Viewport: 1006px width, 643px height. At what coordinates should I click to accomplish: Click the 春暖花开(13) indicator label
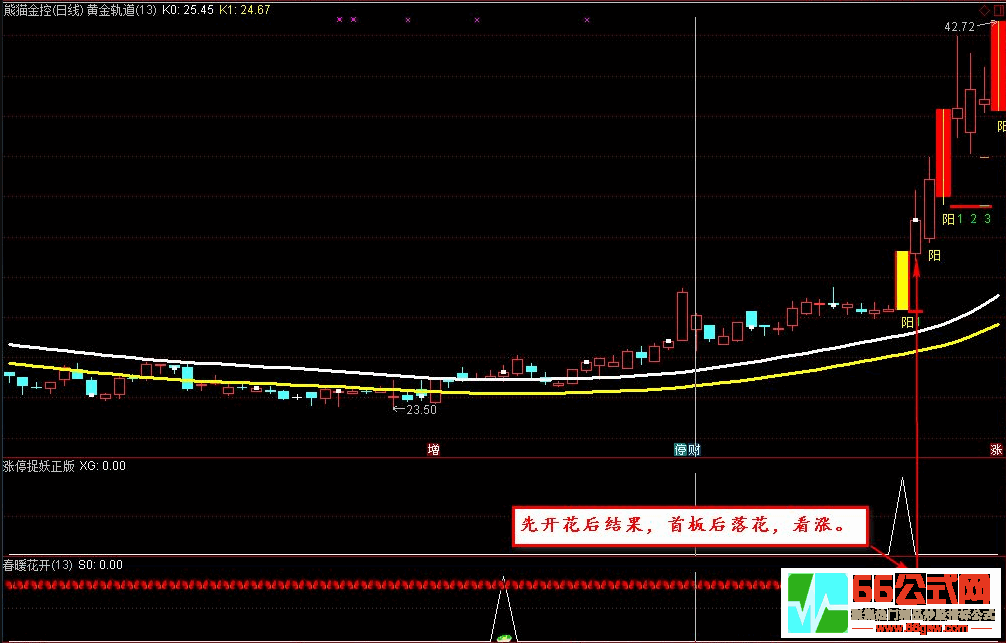(37, 565)
